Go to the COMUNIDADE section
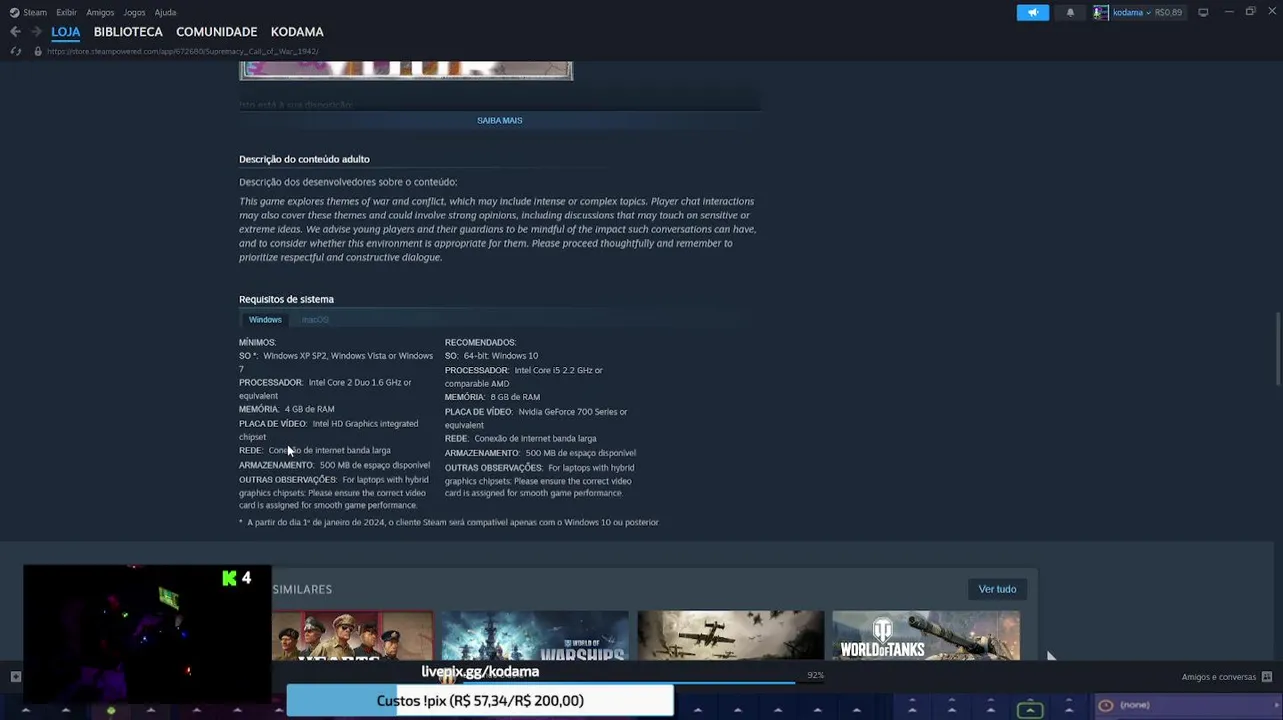This screenshot has width=1283, height=720. (x=217, y=32)
